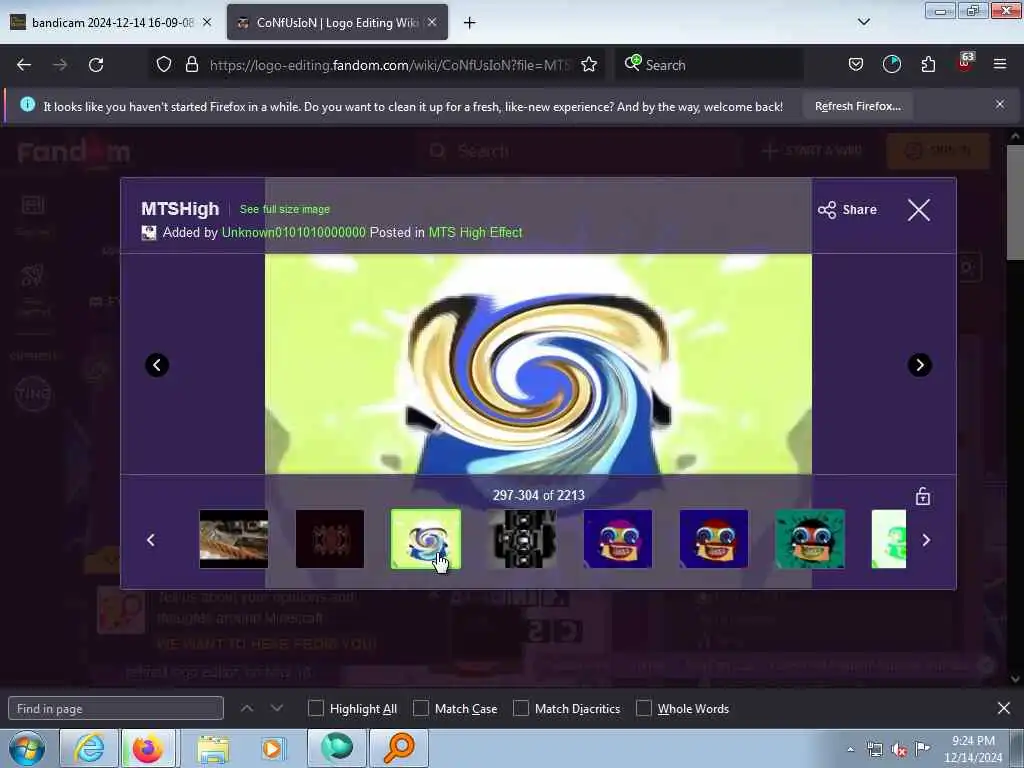Image resolution: width=1024 pixels, height=768 pixels.
Task: Close the CoNfUsIoN wiki tab
Action: 432,22
